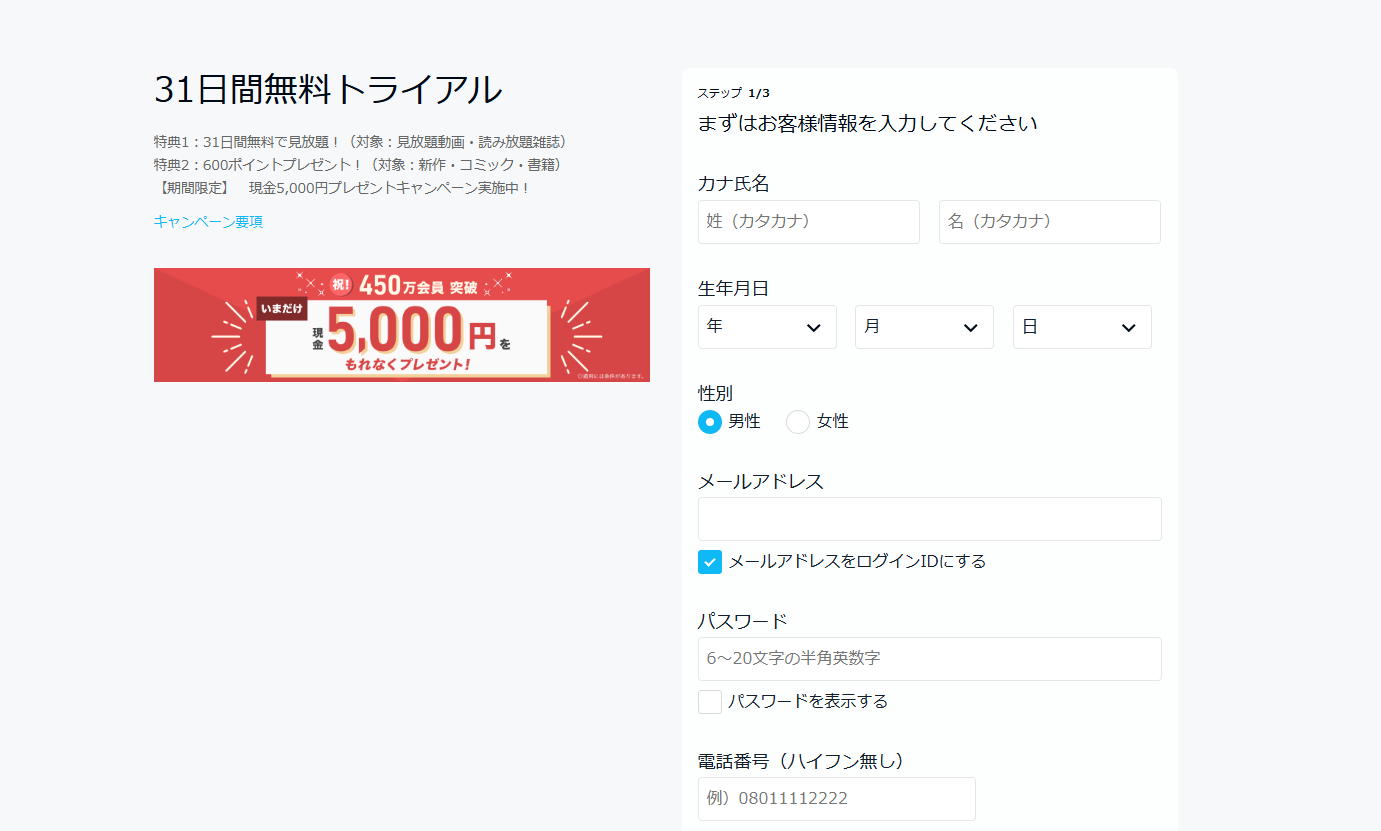Click the メールアドレス email input field

pos(928,518)
